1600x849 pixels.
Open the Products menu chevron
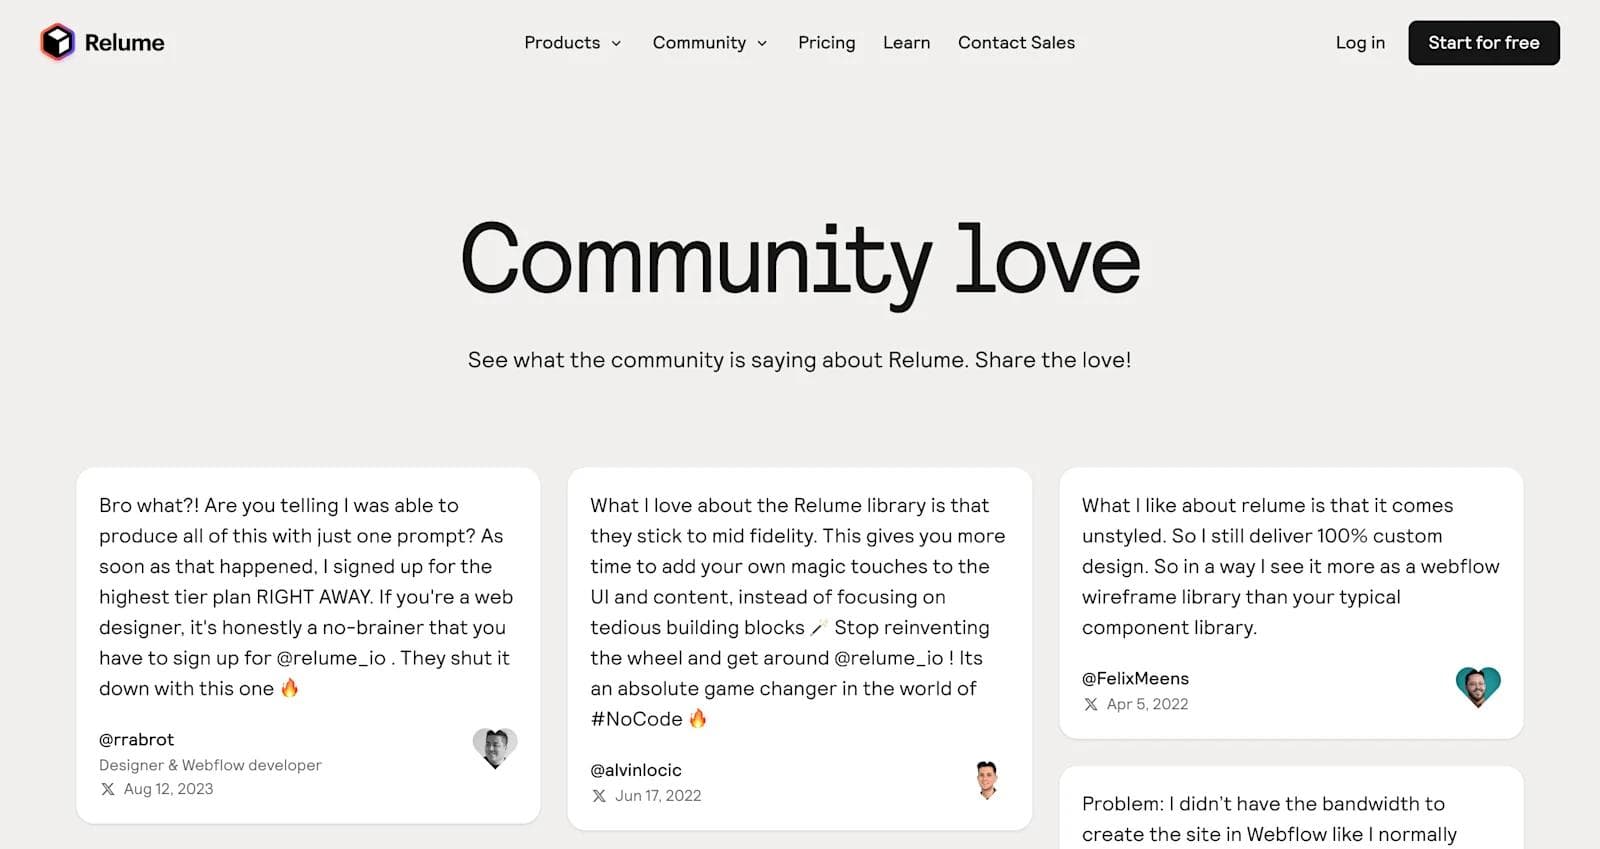(x=615, y=43)
